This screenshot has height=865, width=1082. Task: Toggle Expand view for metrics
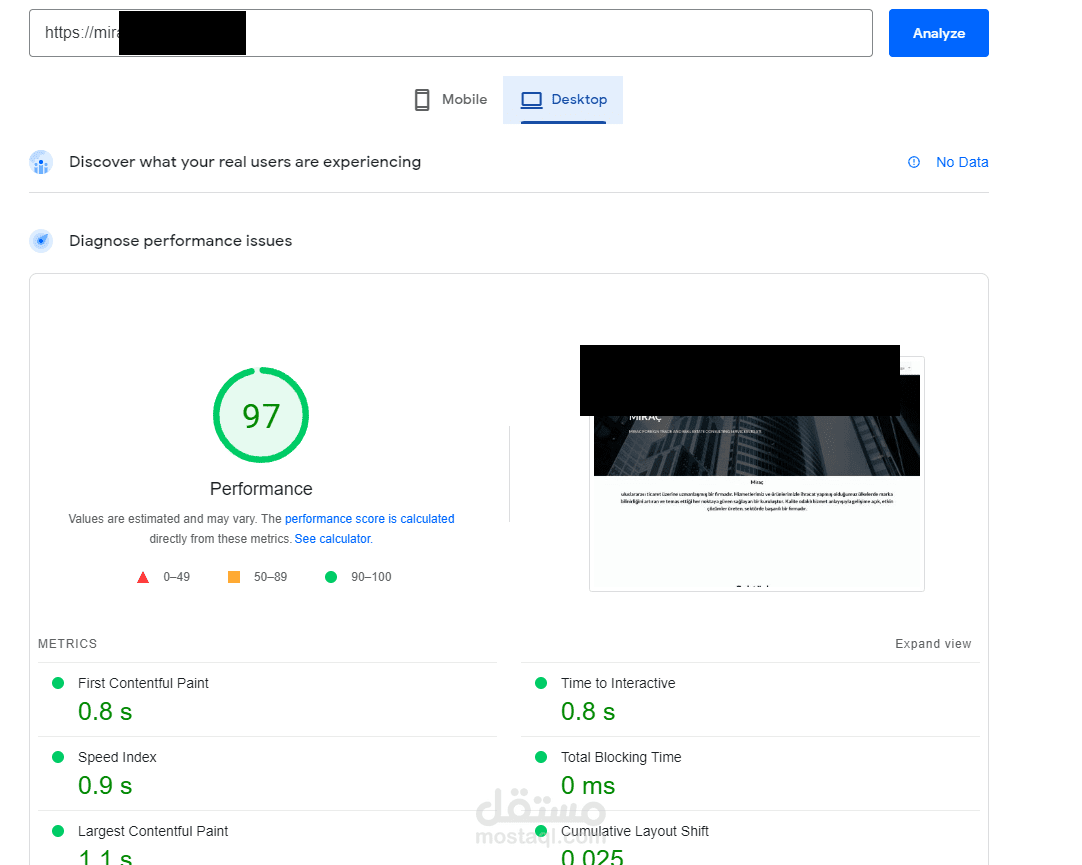(933, 644)
